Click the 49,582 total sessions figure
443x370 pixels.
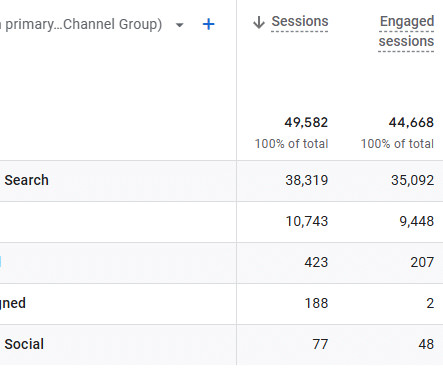(x=306, y=123)
